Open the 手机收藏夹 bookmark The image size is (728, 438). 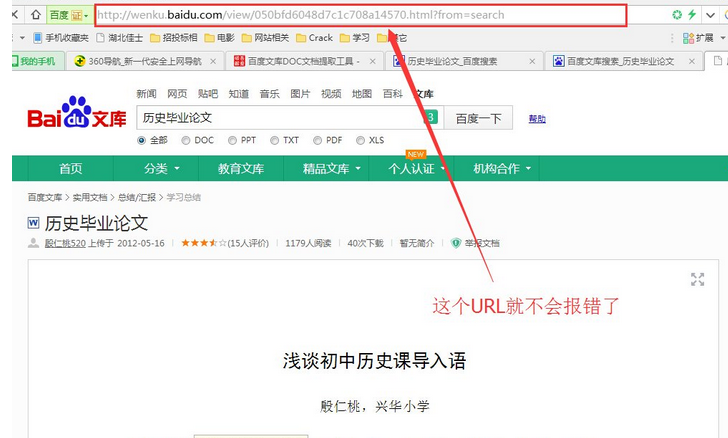tap(61, 38)
